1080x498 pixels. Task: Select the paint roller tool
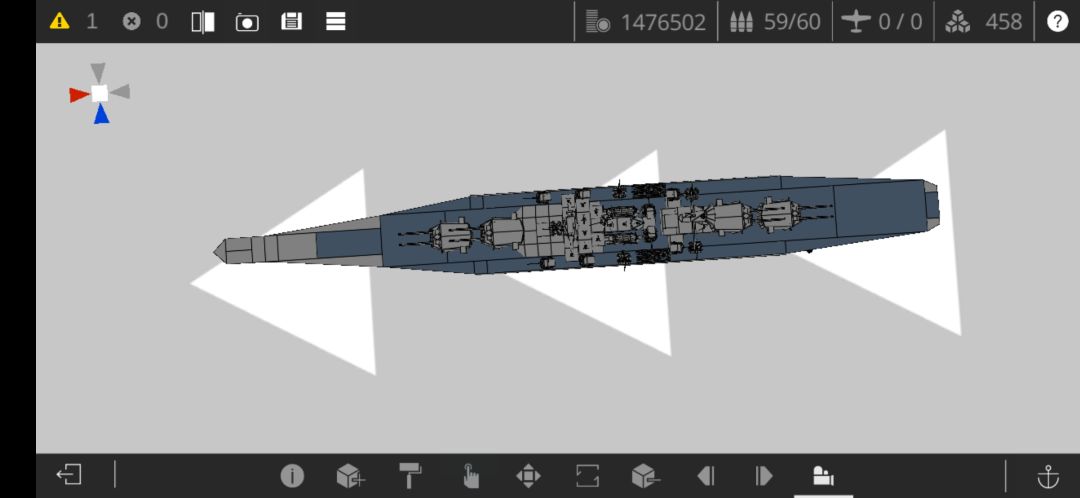coord(411,475)
